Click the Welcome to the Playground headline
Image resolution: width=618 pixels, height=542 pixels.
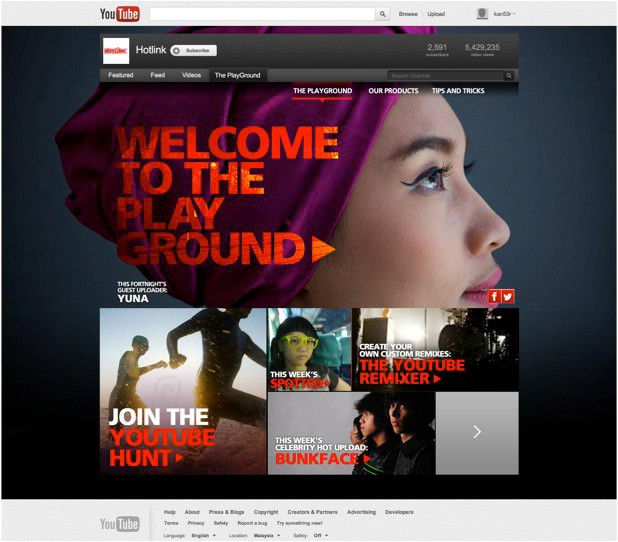coord(227,195)
